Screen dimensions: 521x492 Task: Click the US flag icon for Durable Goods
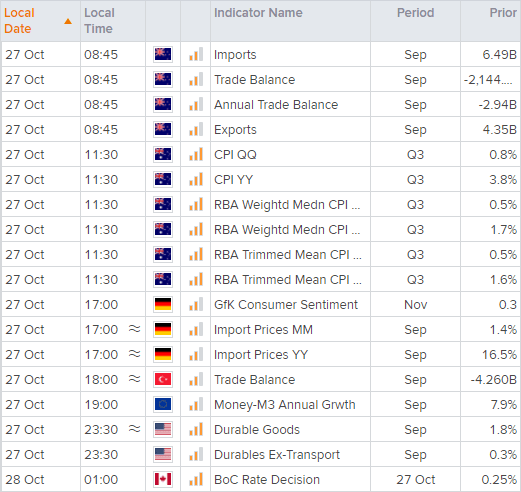[163, 429]
